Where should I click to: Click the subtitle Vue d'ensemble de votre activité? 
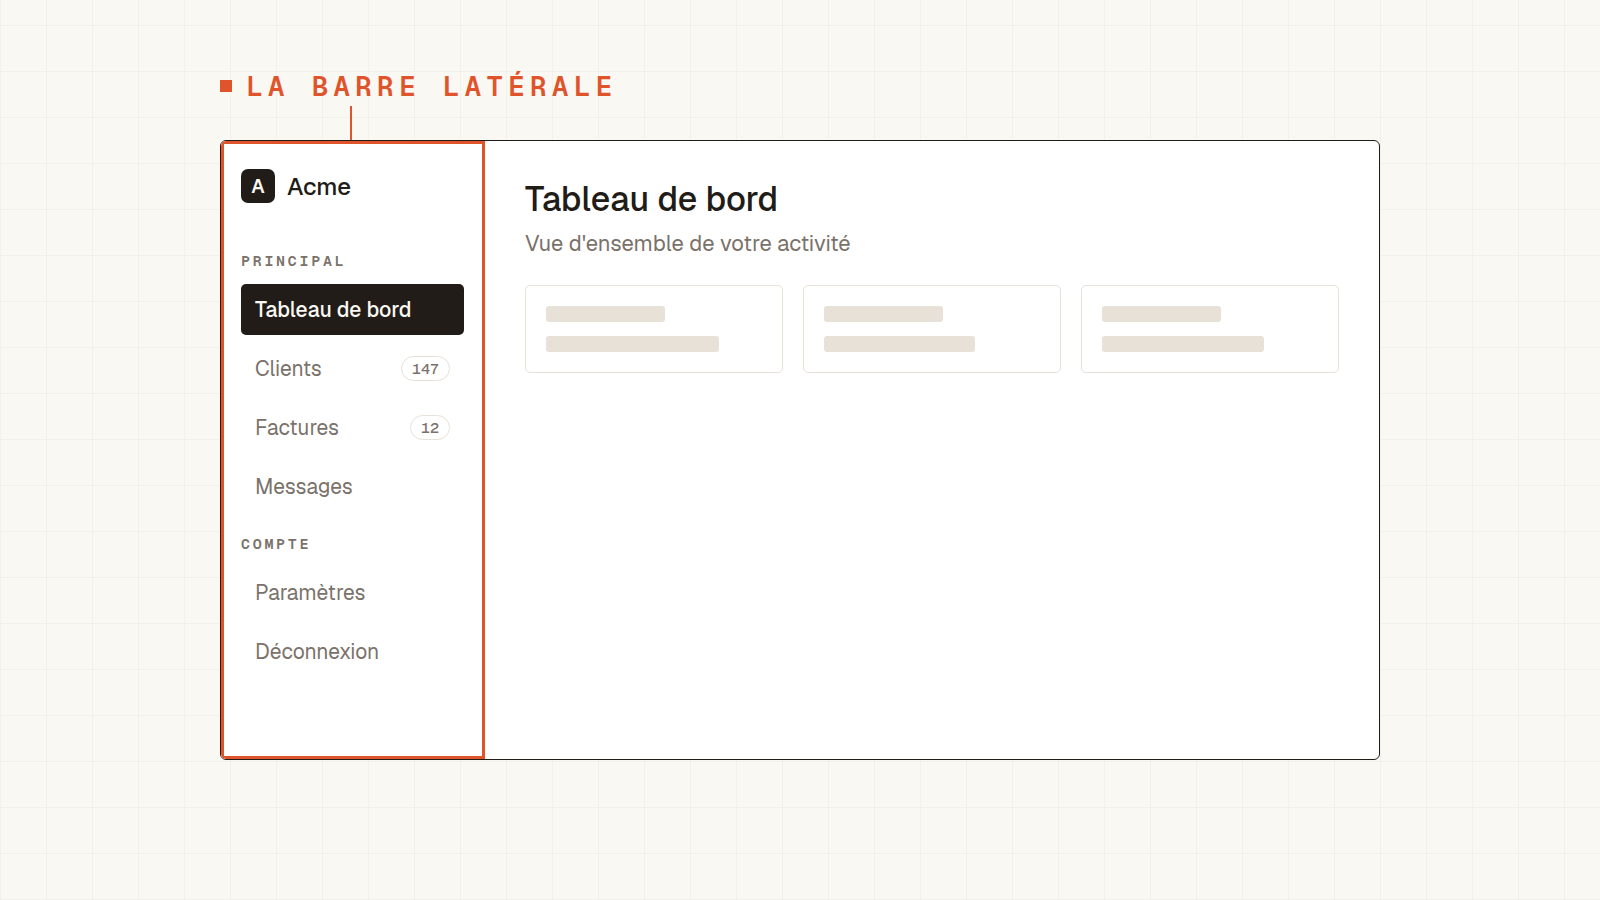[688, 244]
